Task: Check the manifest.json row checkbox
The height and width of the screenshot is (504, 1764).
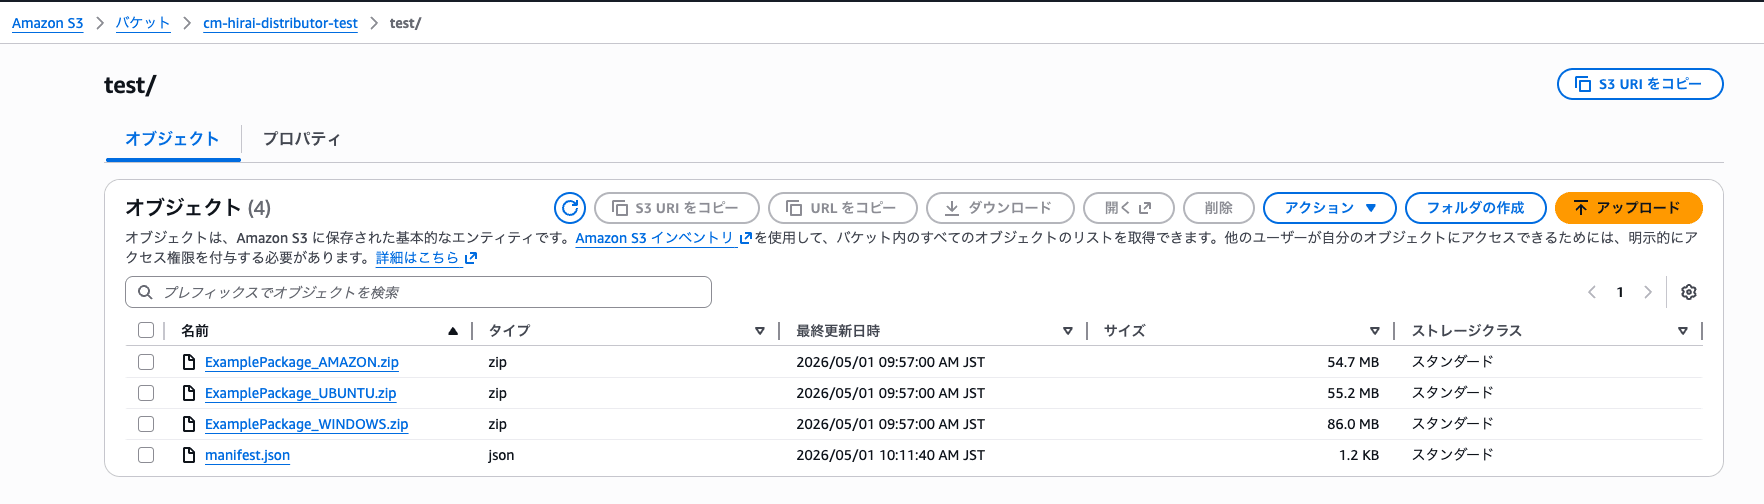Action: tap(146, 455)
